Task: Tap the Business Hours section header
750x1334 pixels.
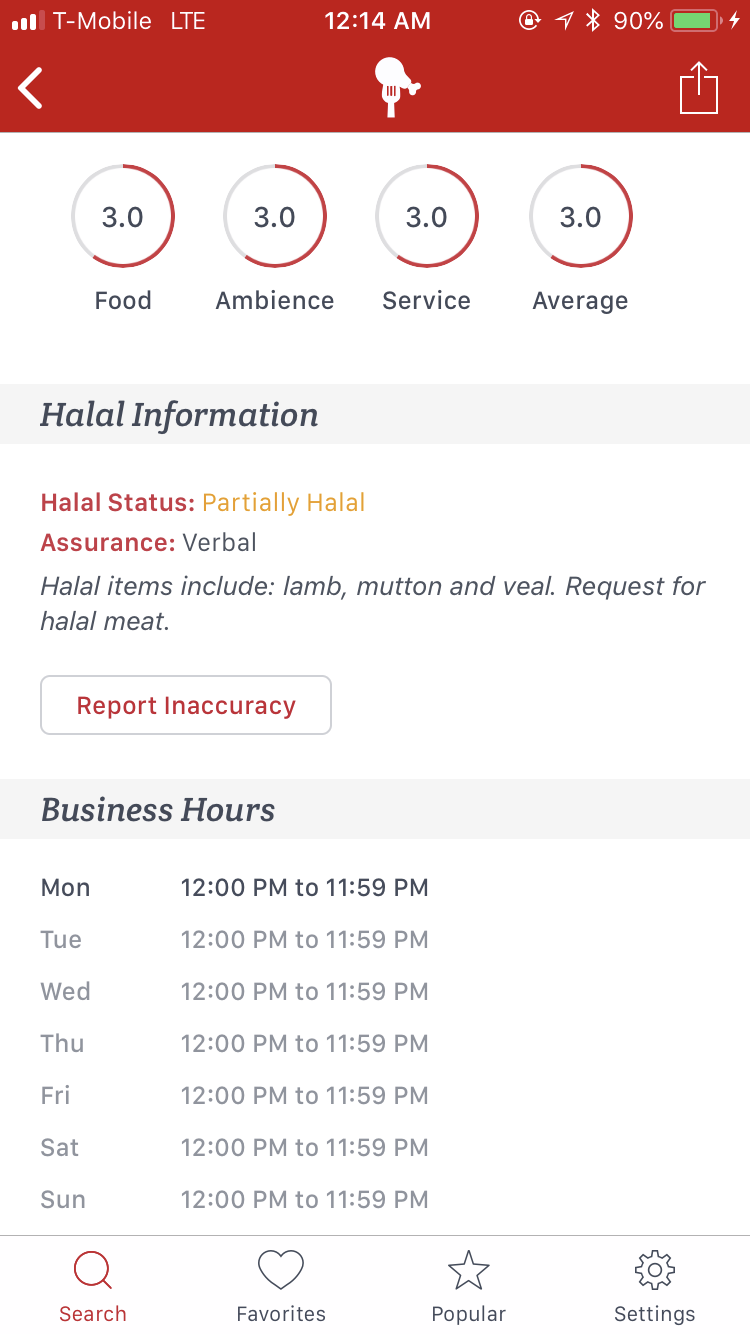Action: [x=158, y=809]
